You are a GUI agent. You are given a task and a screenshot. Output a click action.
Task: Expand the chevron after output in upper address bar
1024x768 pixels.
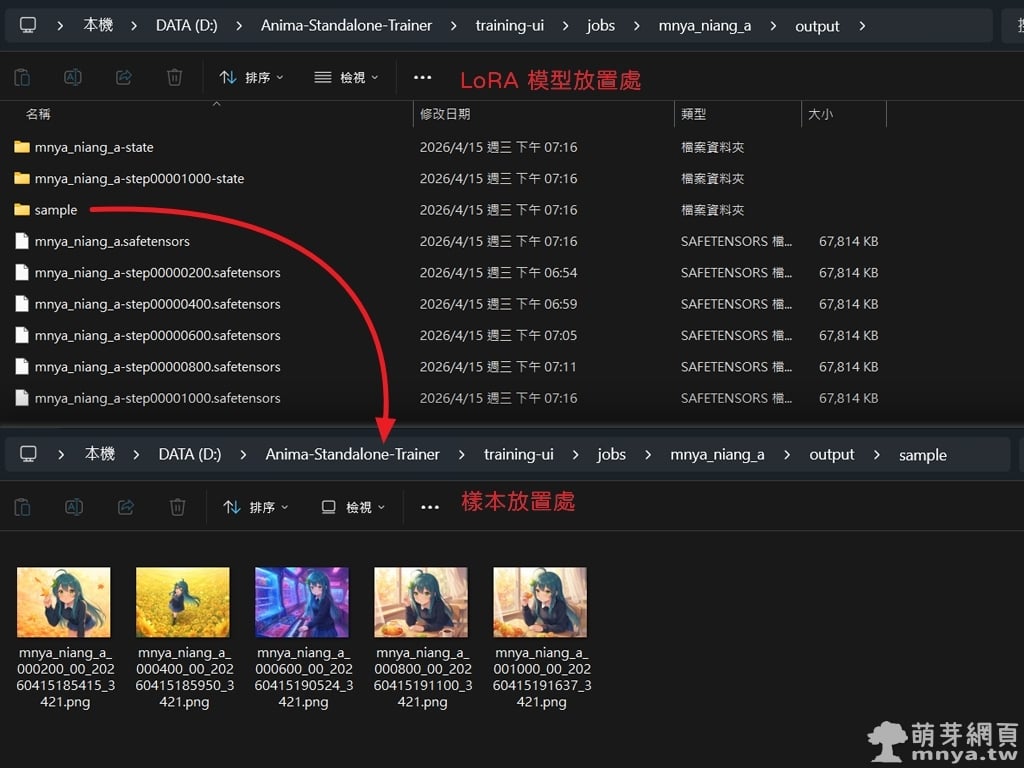tap(863, 26)
